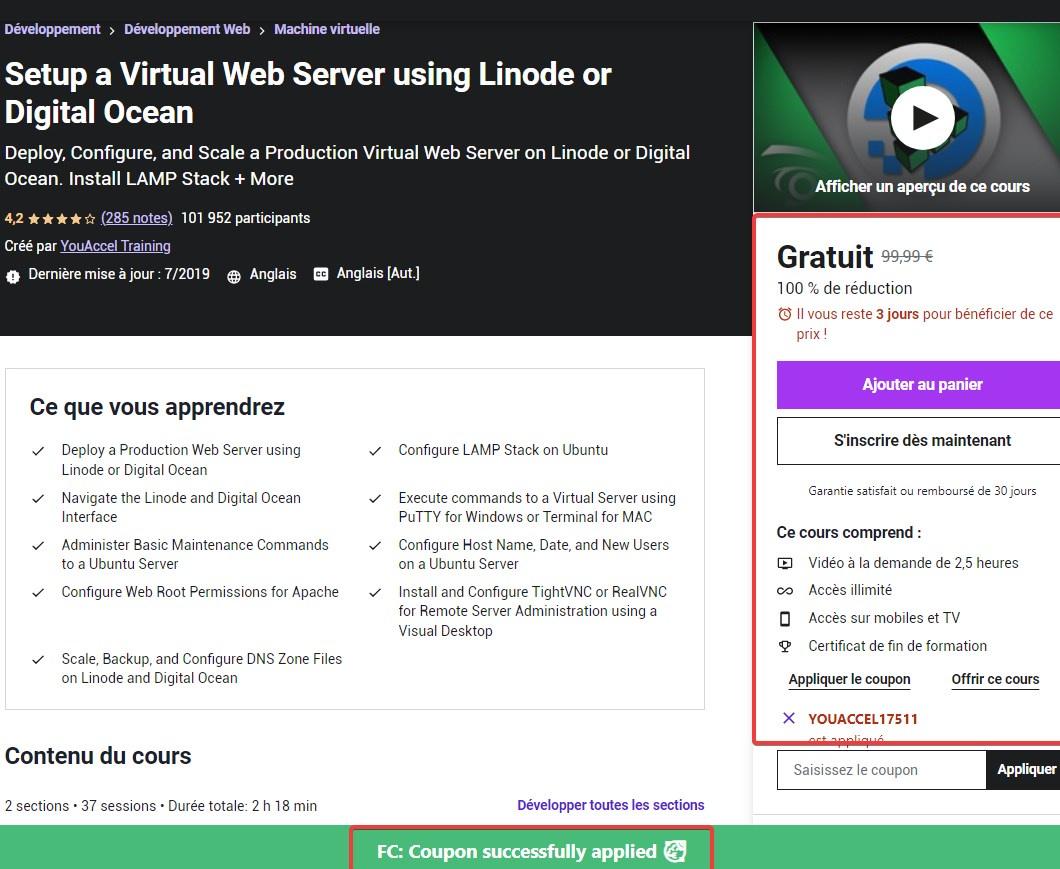
Task: Click "Configure Host Name, Date, and New Users" item
Action: click(533, 555)
